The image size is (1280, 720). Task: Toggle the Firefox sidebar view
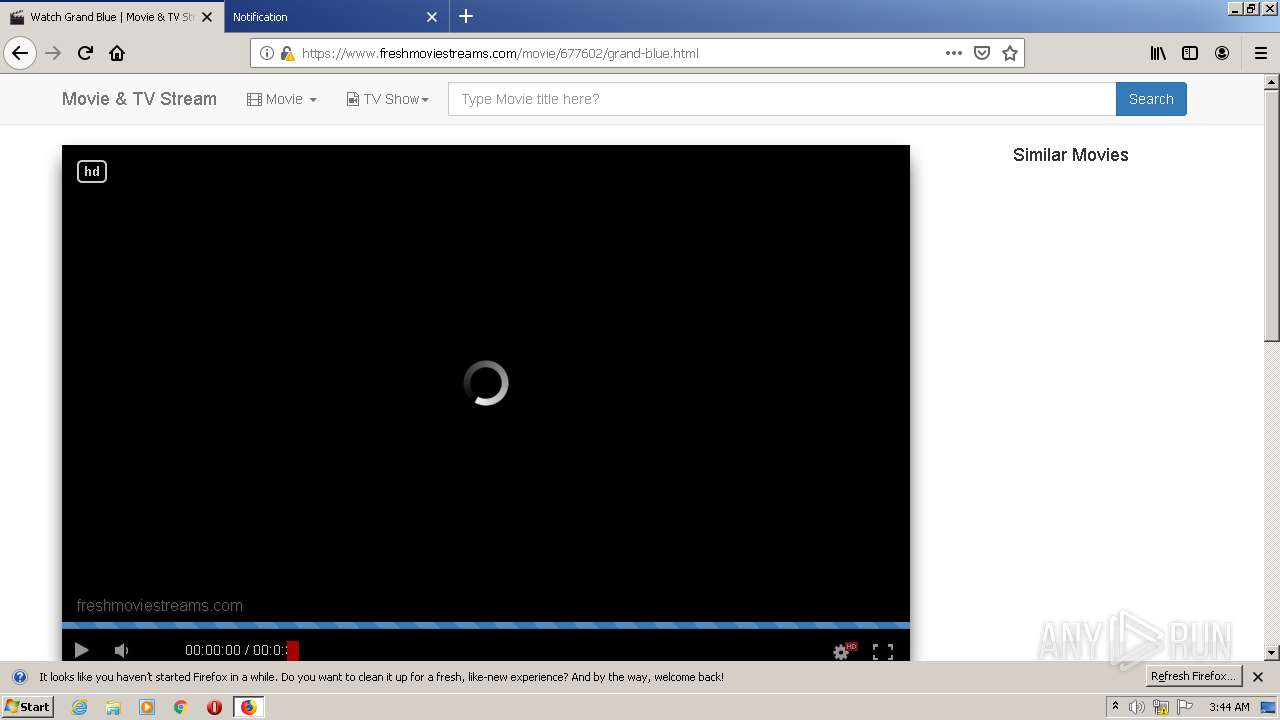coord(1190,53)
